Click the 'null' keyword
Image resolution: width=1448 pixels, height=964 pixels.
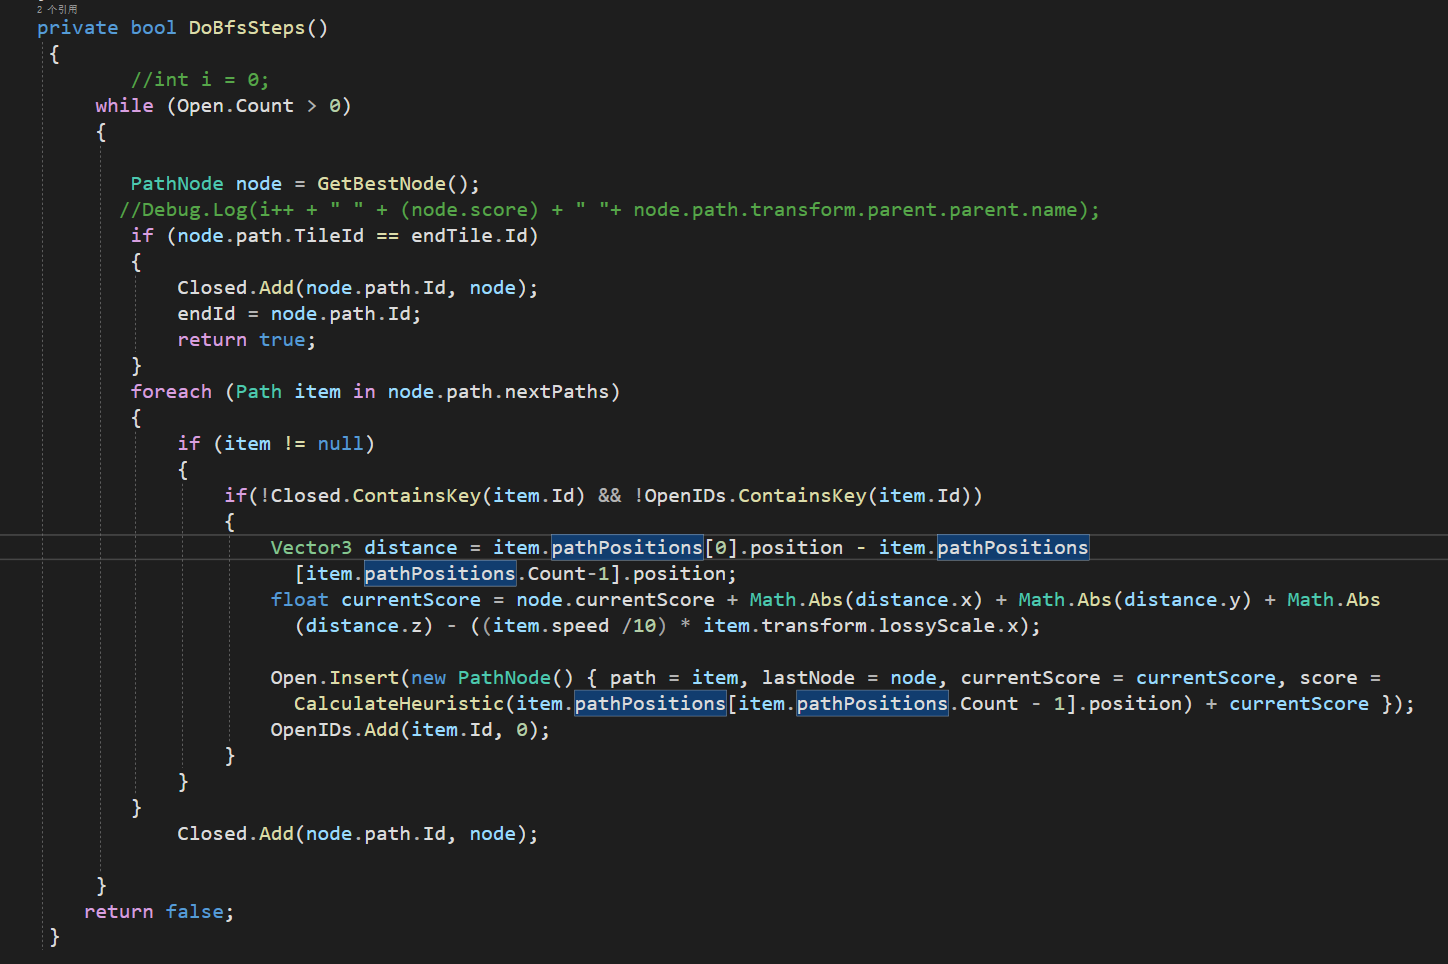coord(341,444)
